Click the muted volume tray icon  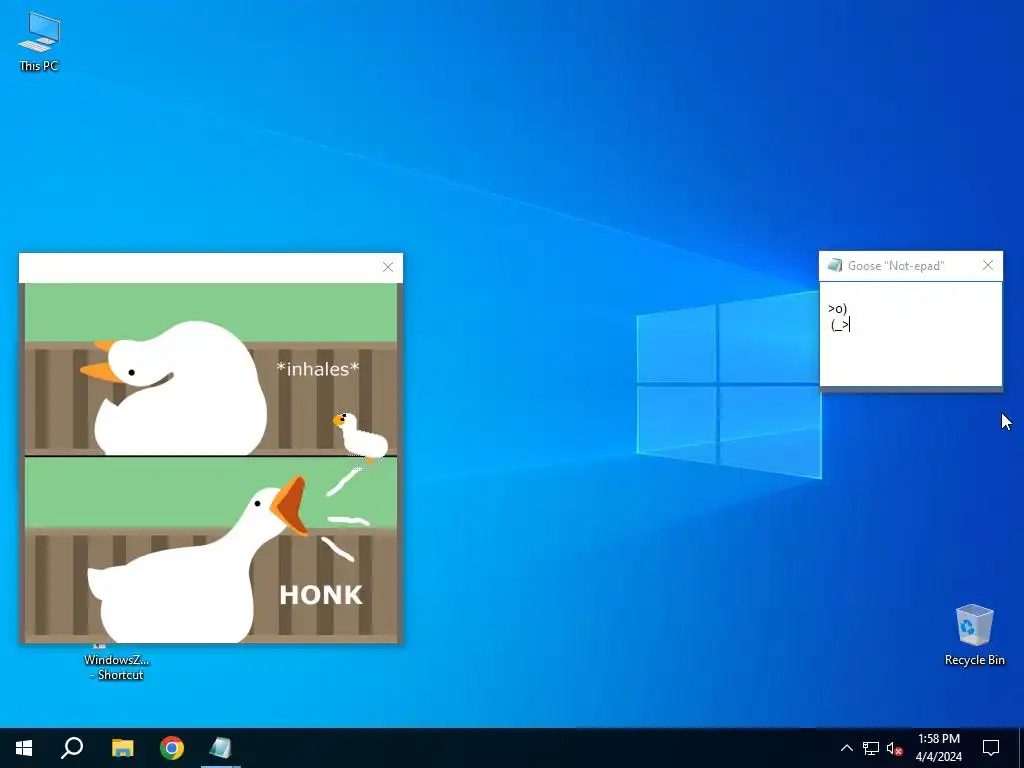(x=894, y=748)
